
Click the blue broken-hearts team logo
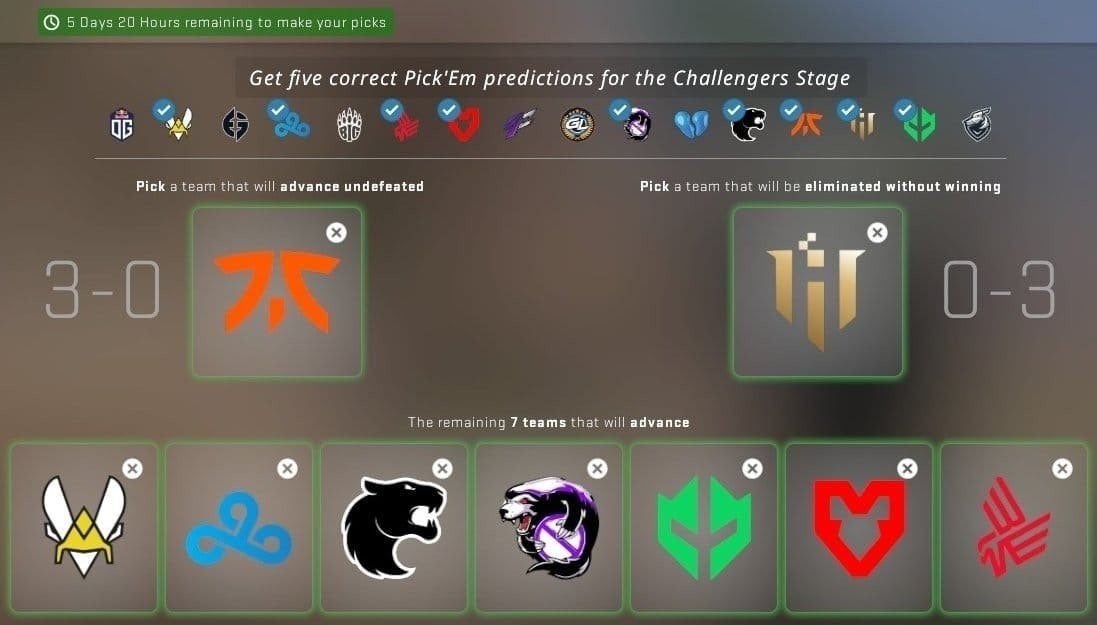tap(691, 125)
